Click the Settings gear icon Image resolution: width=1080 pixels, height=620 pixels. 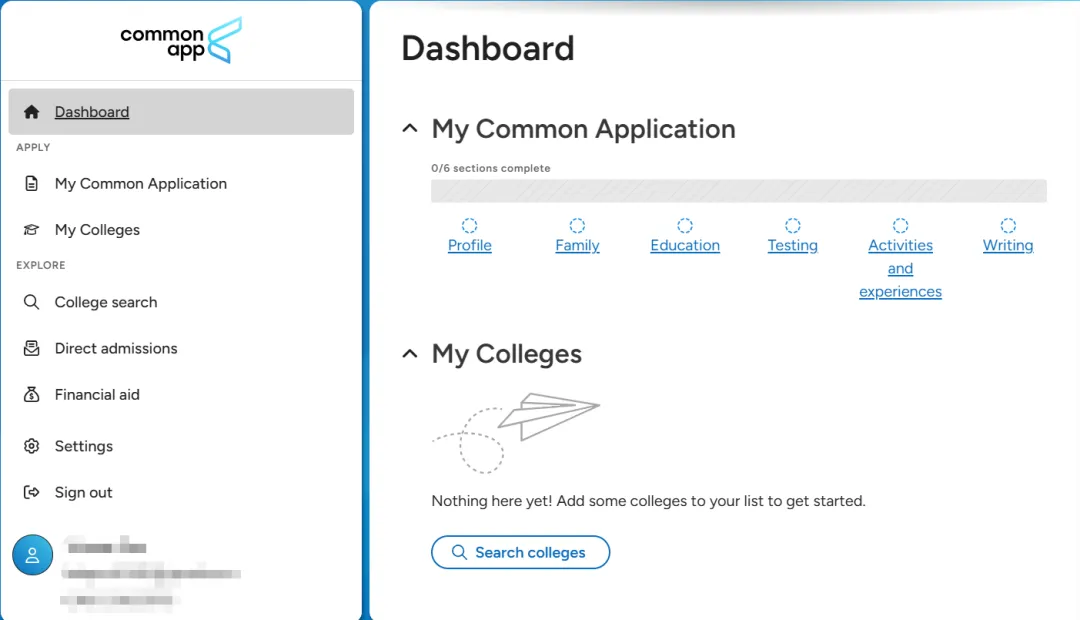(31, 446)
